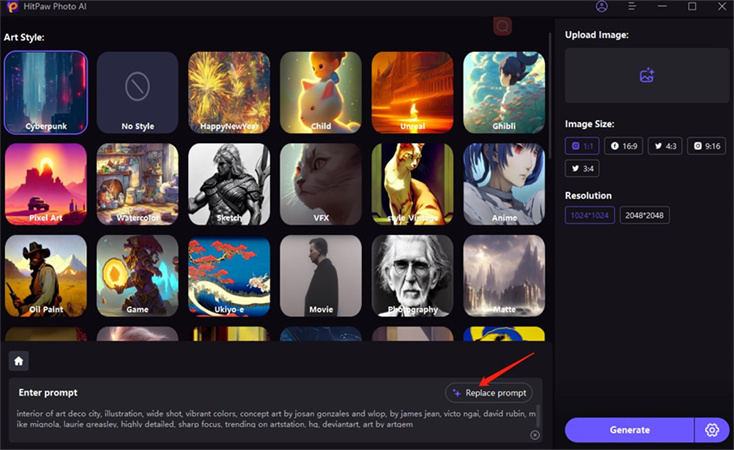Open the user account profile icon
734x450 pixels.
click(x=602, y=7)
